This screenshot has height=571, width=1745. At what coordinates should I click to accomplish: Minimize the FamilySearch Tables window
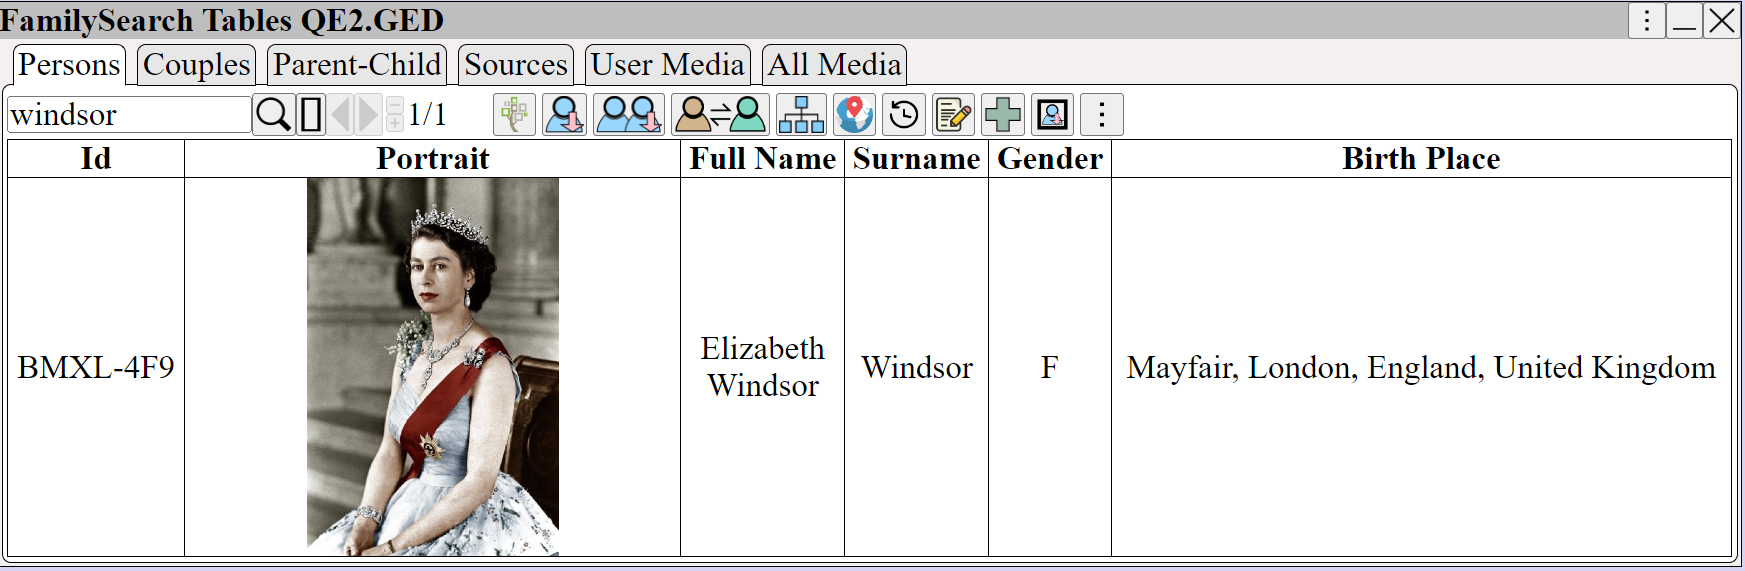1685,20
